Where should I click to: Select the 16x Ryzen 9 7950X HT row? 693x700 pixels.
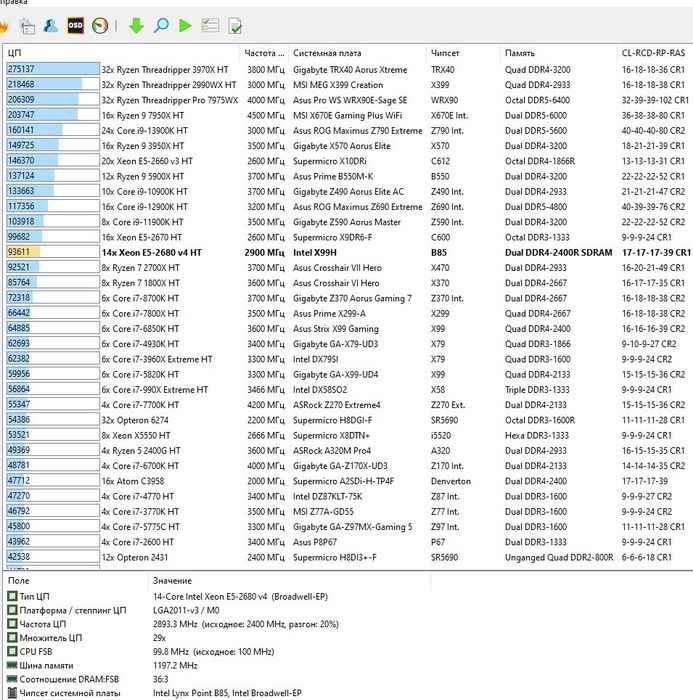348,115
